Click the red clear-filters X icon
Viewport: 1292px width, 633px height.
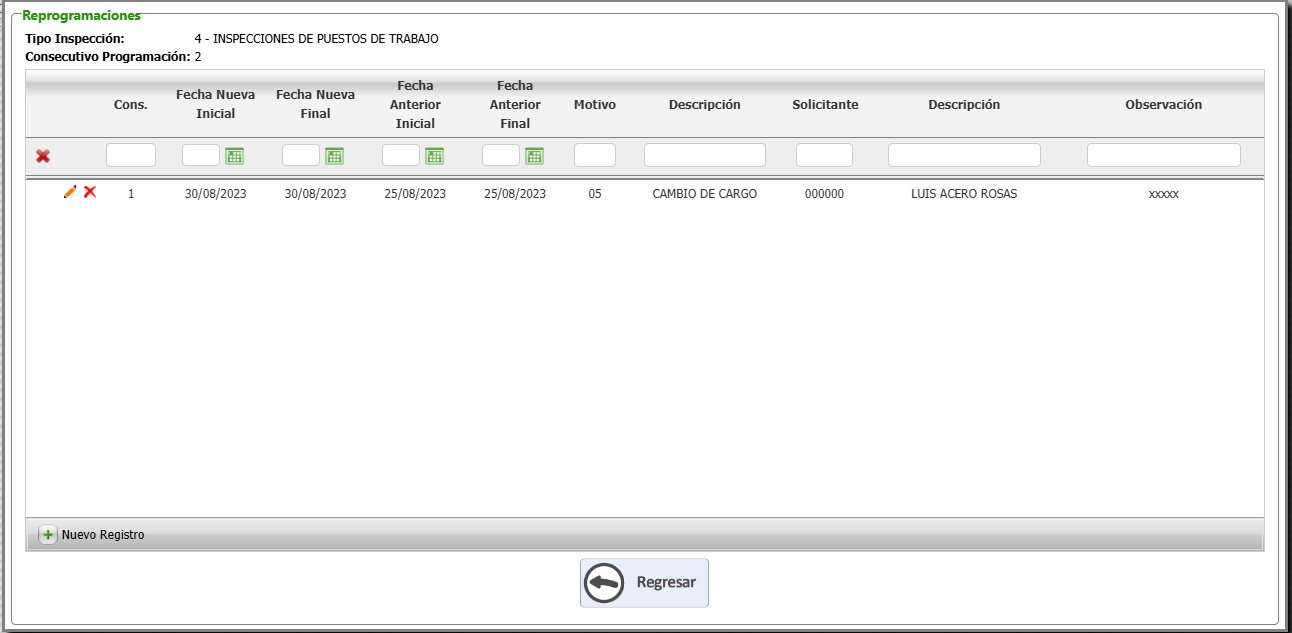tap(43, 156)
